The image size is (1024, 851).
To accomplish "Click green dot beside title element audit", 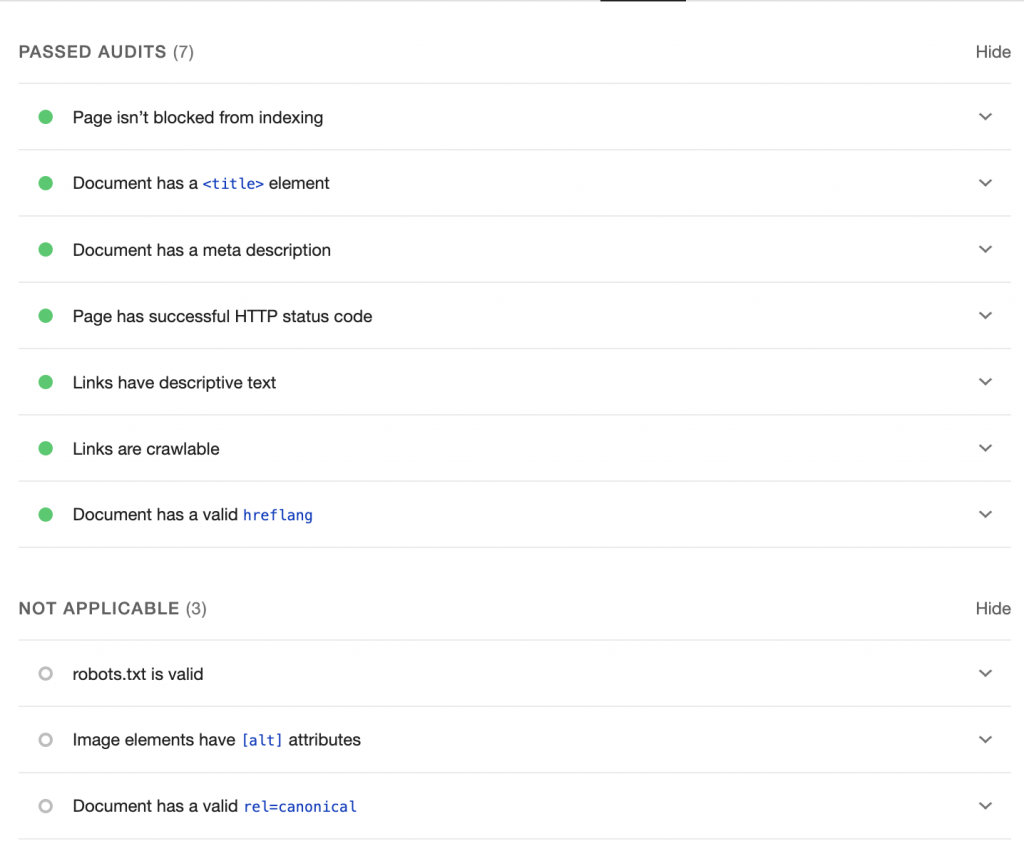I will coord(45,183).
